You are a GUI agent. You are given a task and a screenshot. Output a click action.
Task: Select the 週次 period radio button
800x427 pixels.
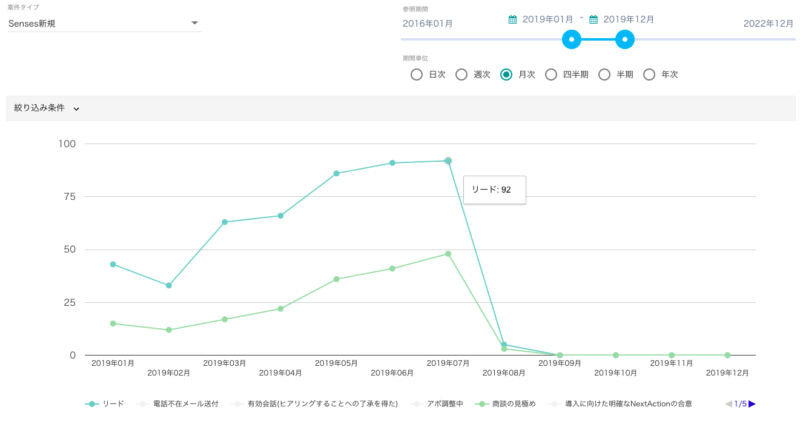click(x=461, y=74)
